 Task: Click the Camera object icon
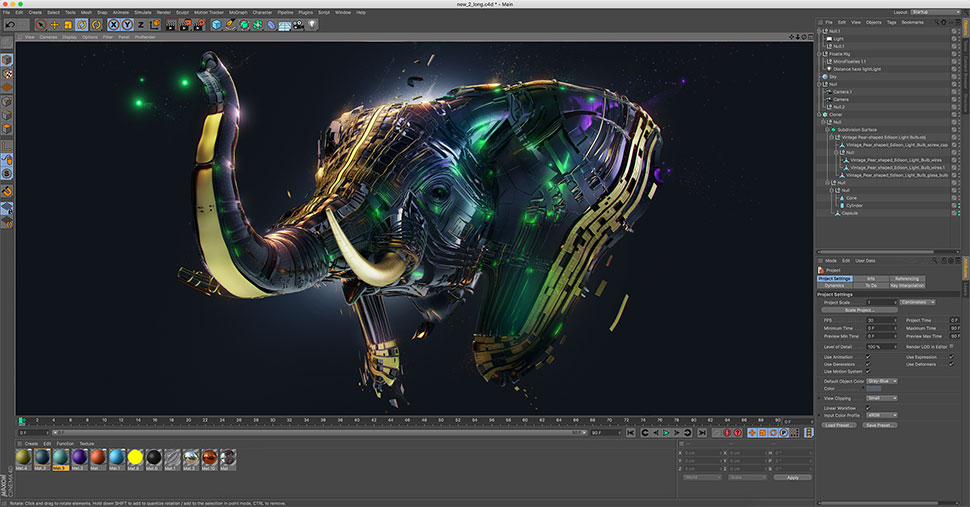299,25
